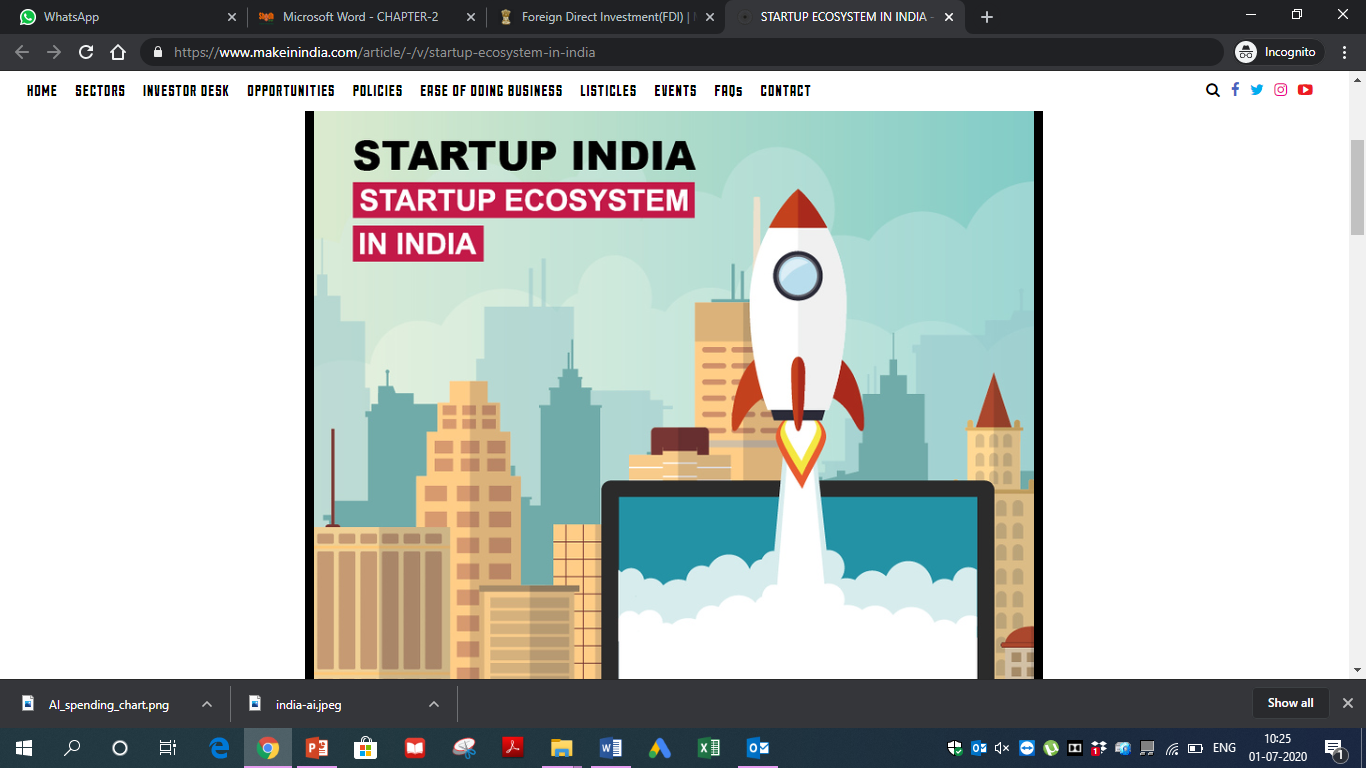
Task: Close the Foreign Direct Investment tab
Action: click(711, 17)
